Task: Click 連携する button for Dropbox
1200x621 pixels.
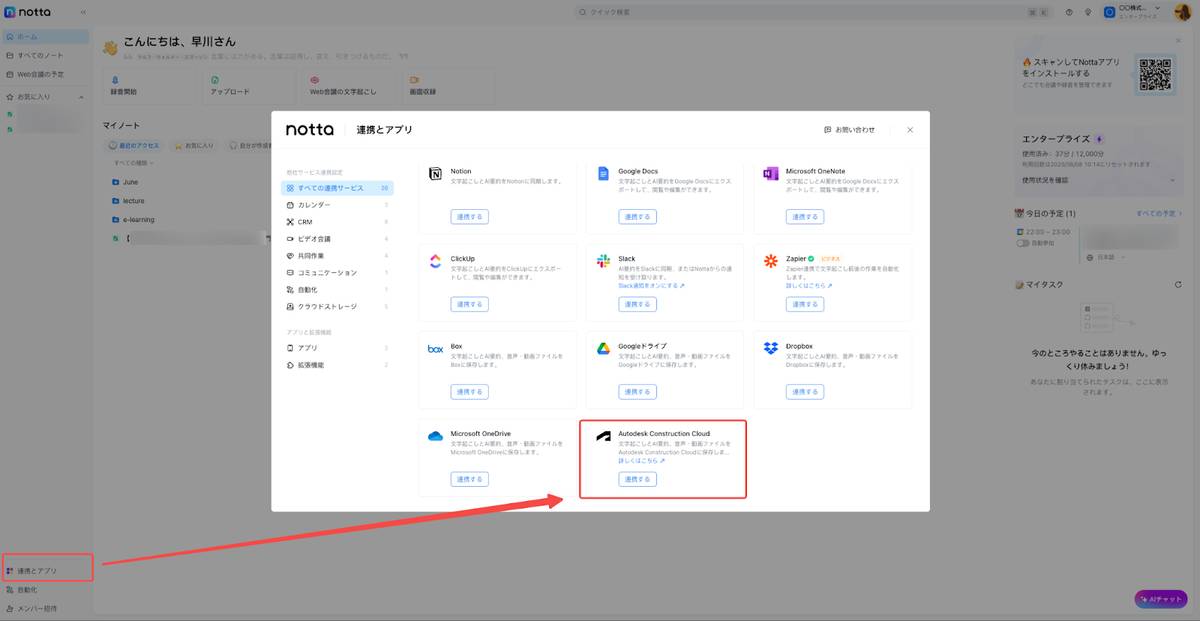Action: coord(805,392)
